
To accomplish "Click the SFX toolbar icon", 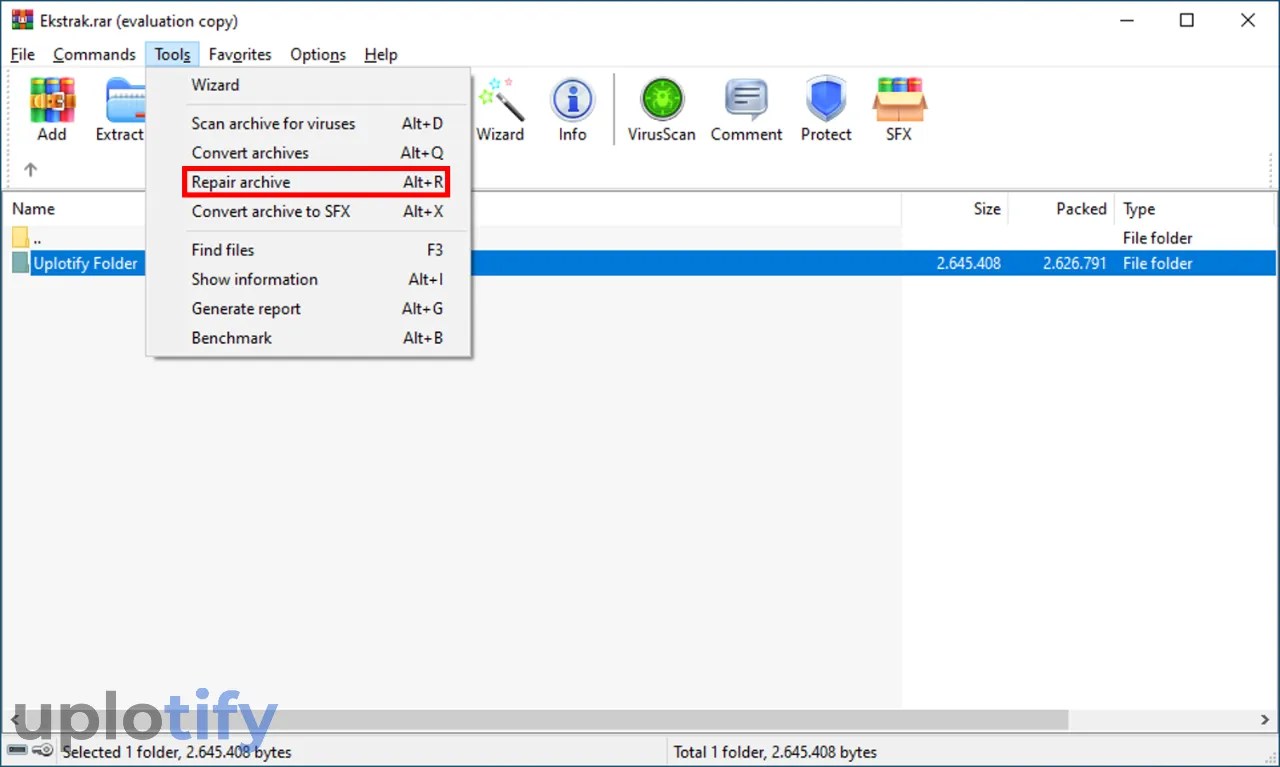I will [x=899, y=110].
